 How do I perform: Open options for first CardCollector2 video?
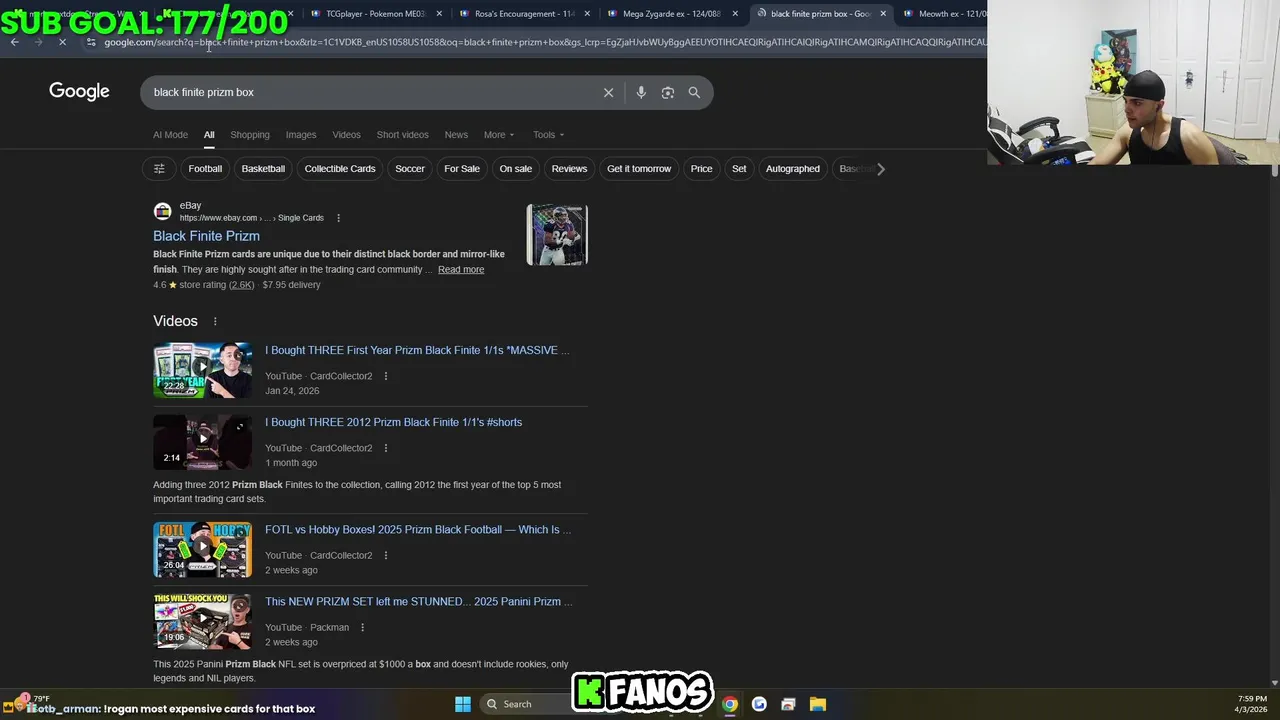[385, 376]
